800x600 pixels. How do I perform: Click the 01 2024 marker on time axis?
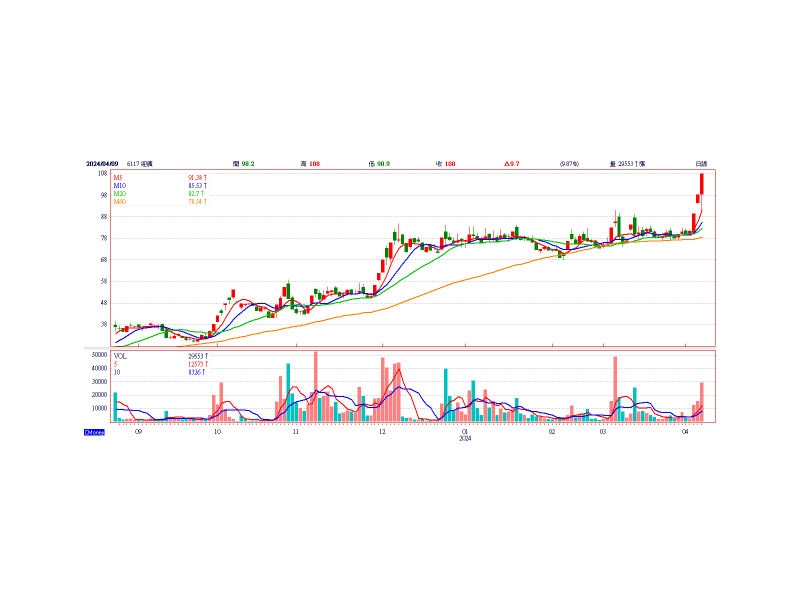(x=465, y=434)
